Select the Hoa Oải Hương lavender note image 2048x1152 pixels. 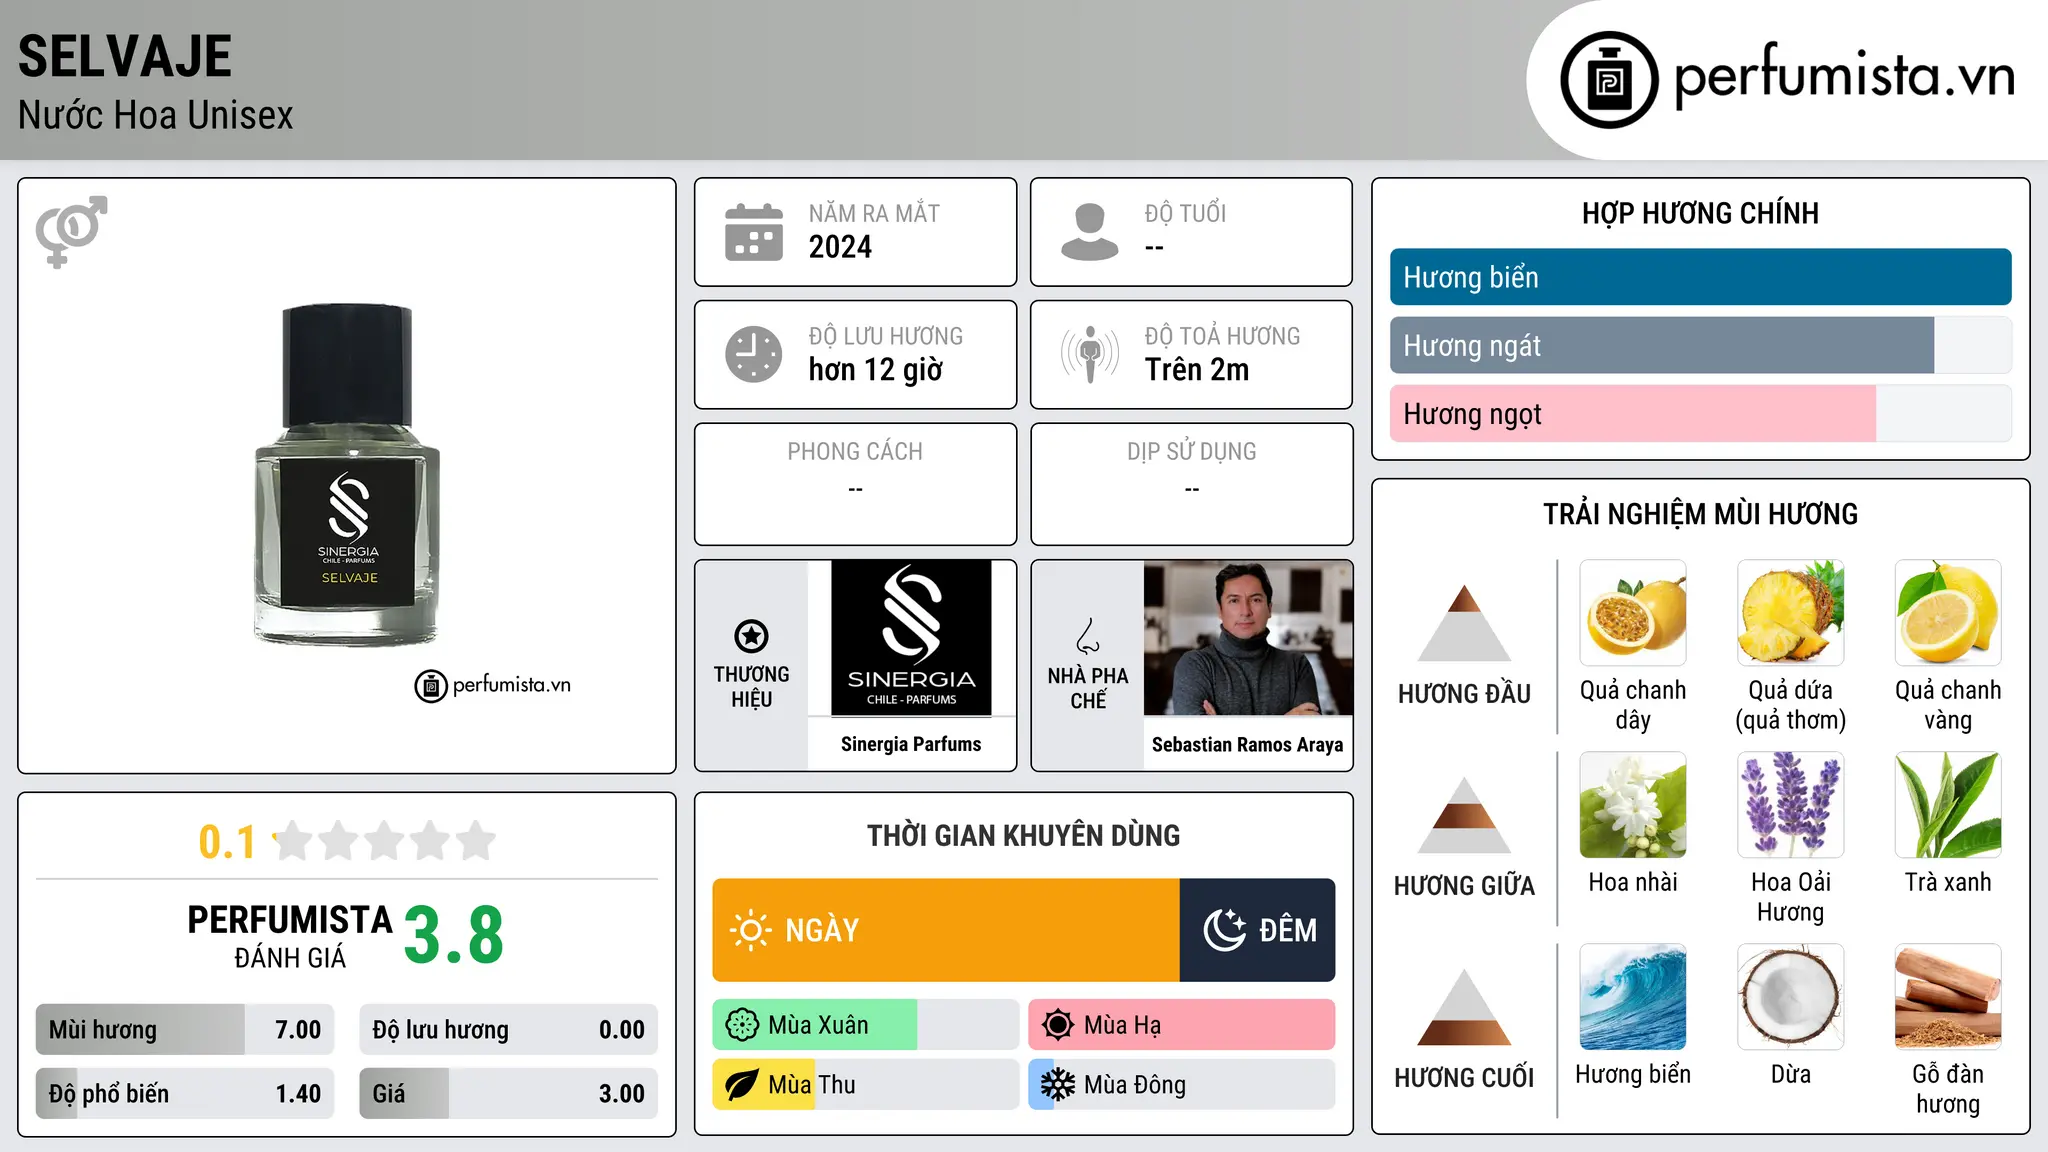click(x=1791, y=805)
